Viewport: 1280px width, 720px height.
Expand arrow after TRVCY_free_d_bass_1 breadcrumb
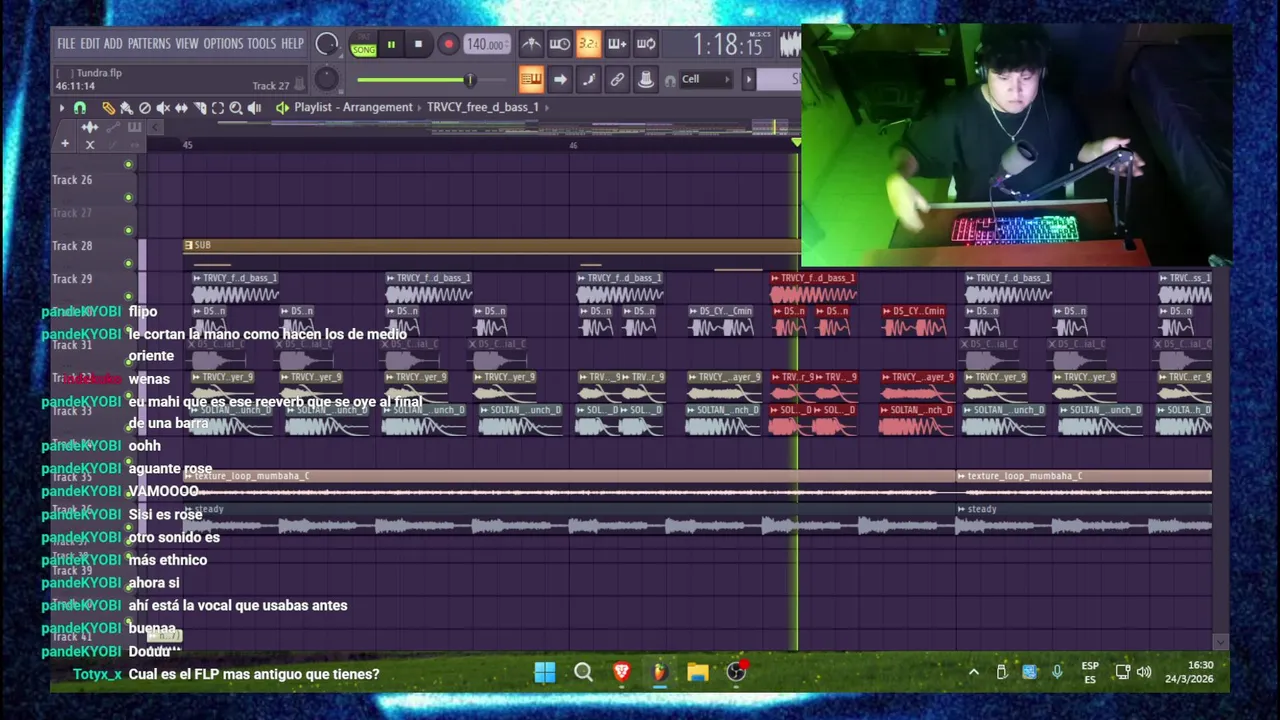(546, 107)
